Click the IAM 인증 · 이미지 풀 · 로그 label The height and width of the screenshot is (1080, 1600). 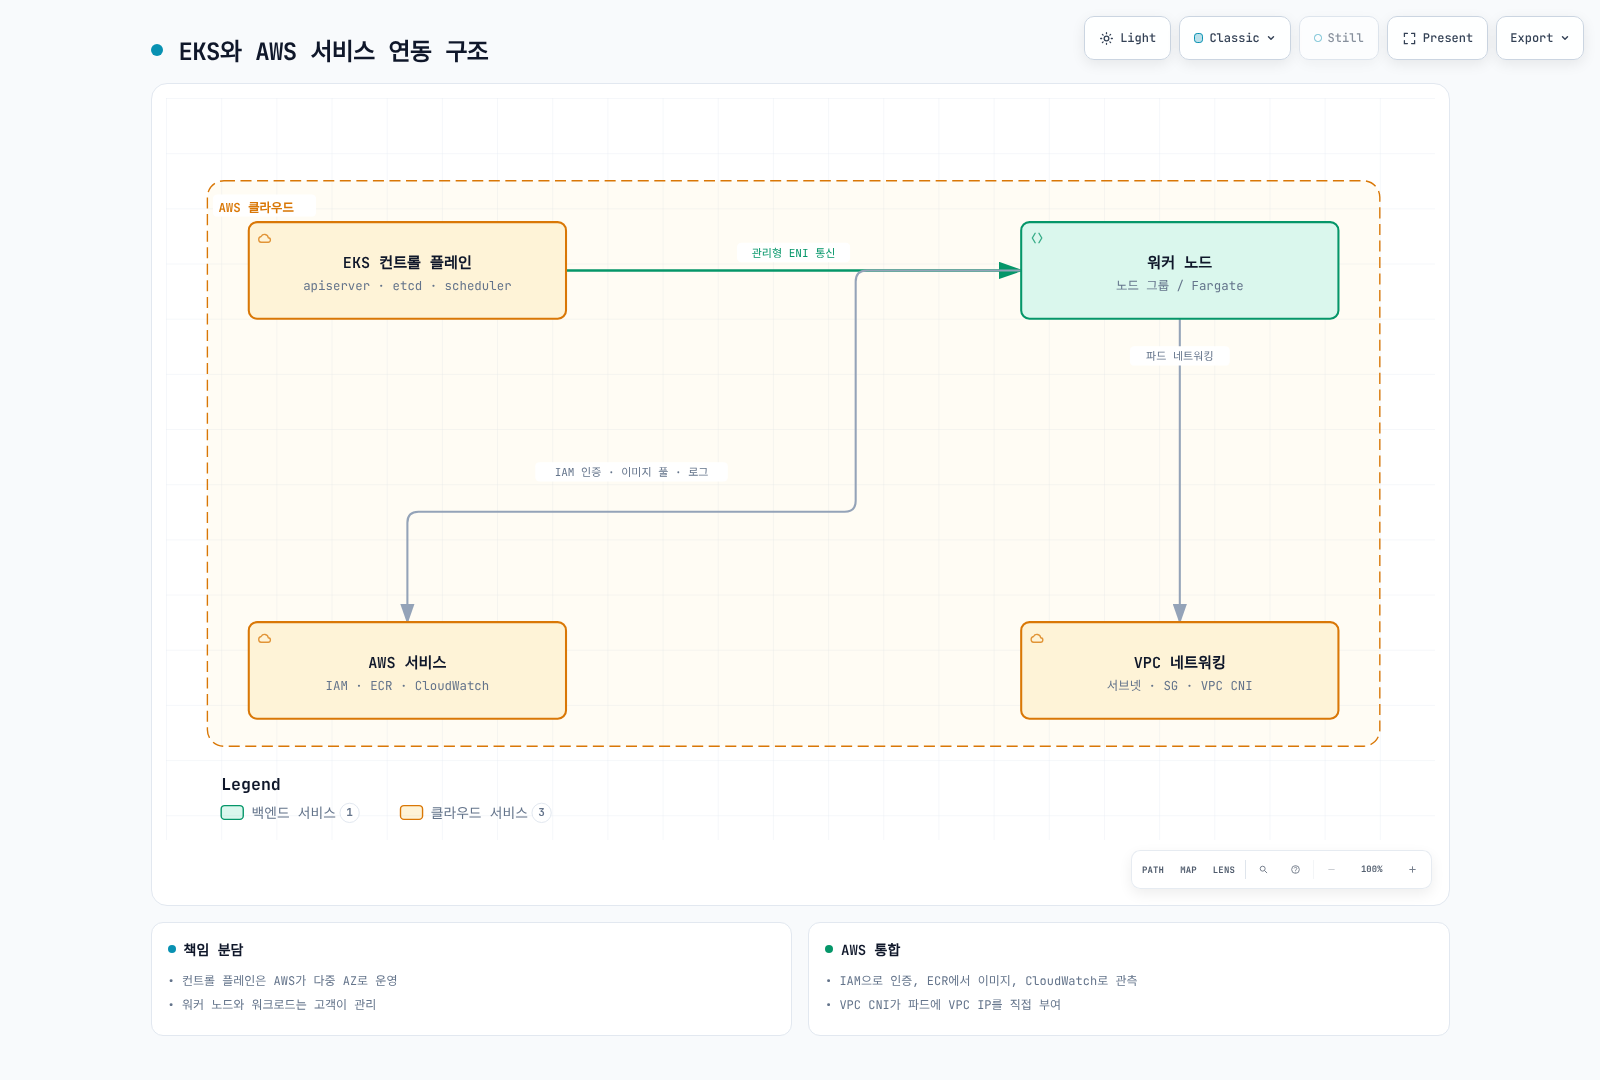coord(631,472)
